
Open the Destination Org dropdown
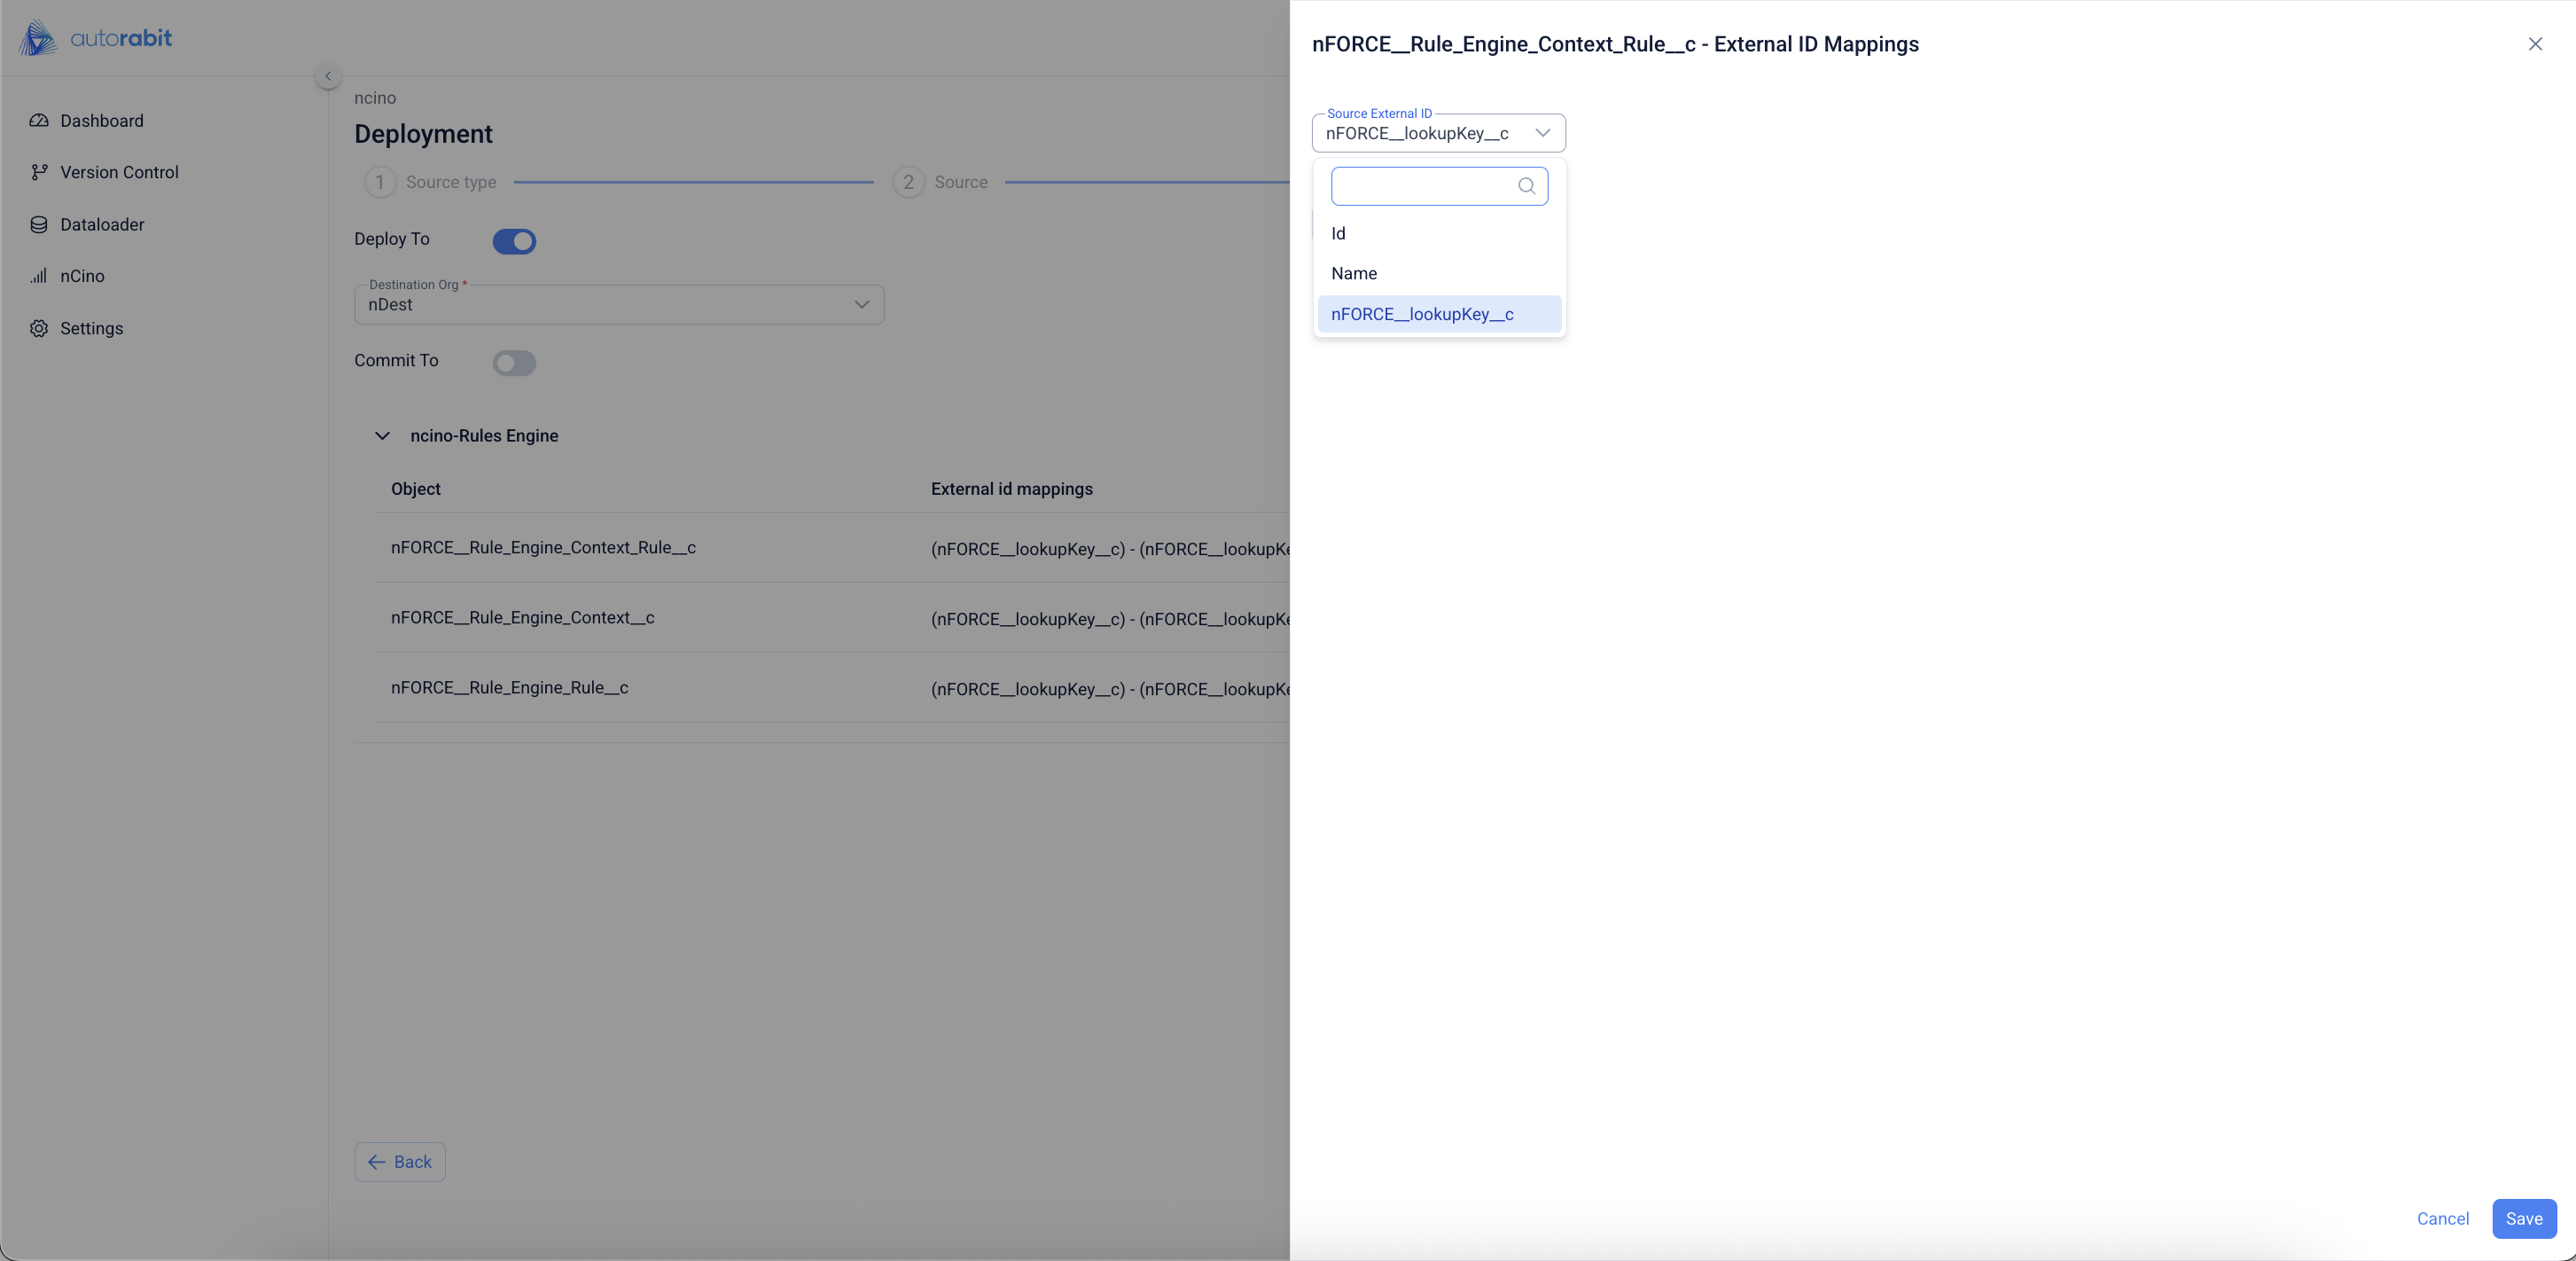point(619,305)
